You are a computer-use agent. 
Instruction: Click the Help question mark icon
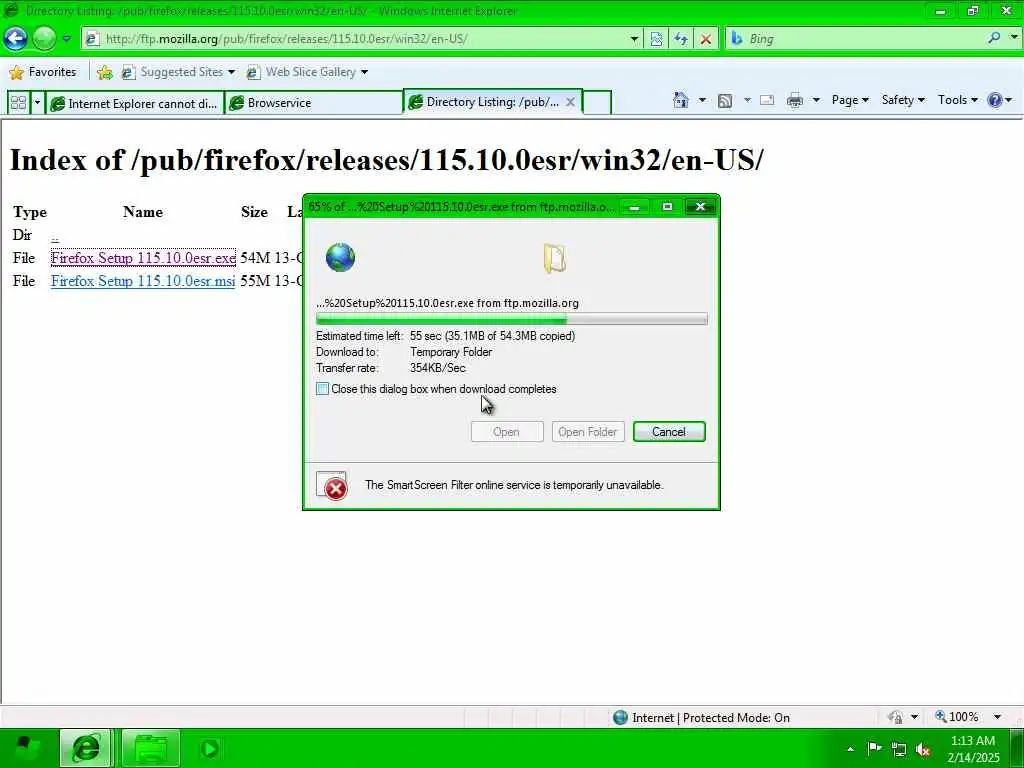tap(995, 100)
